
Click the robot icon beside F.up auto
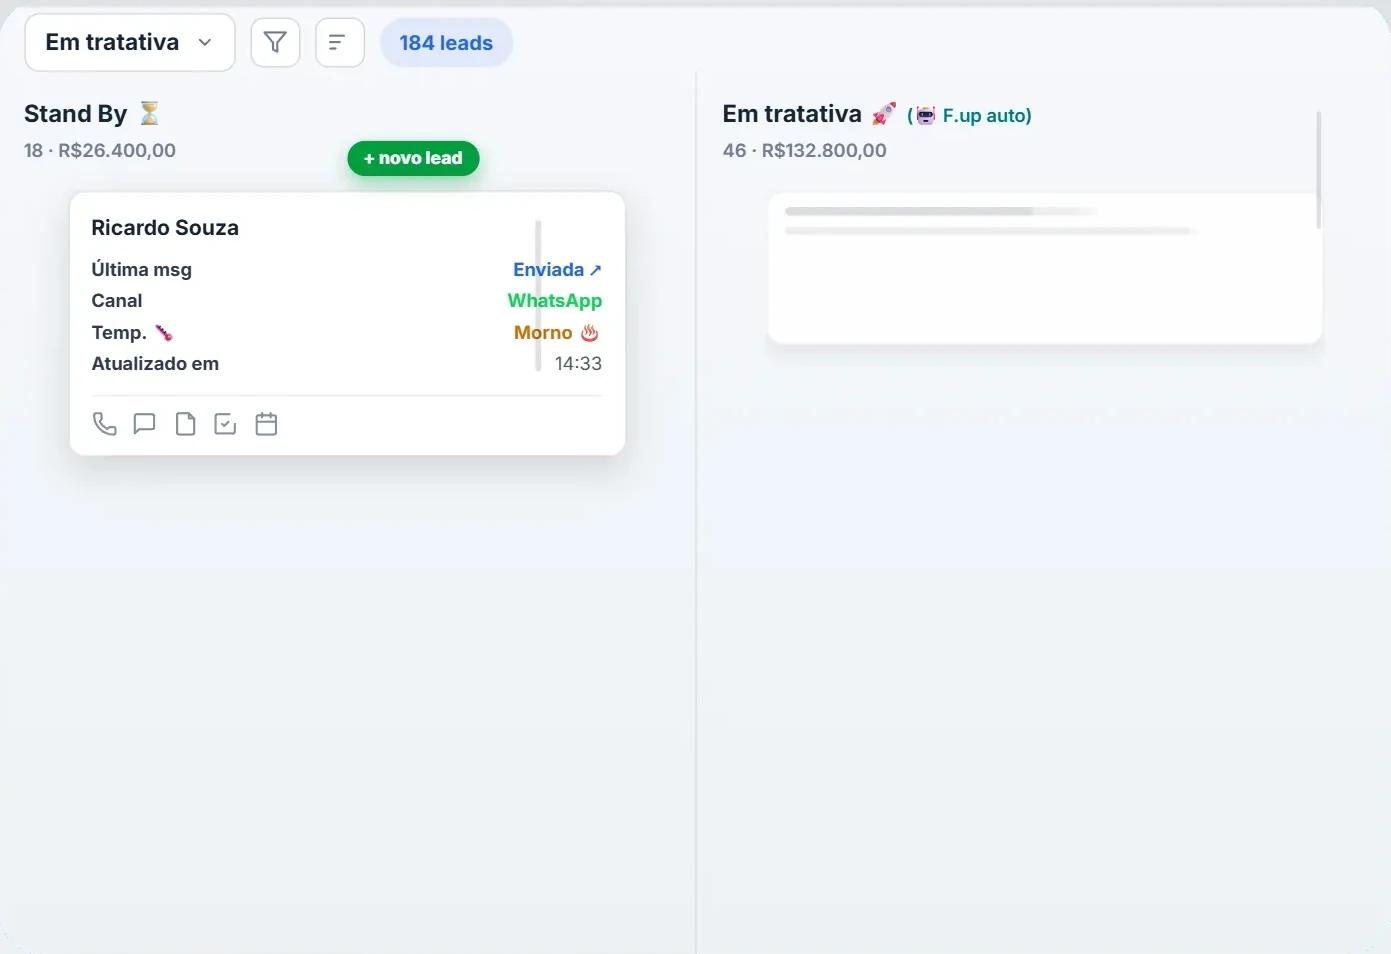pos(926,116)
